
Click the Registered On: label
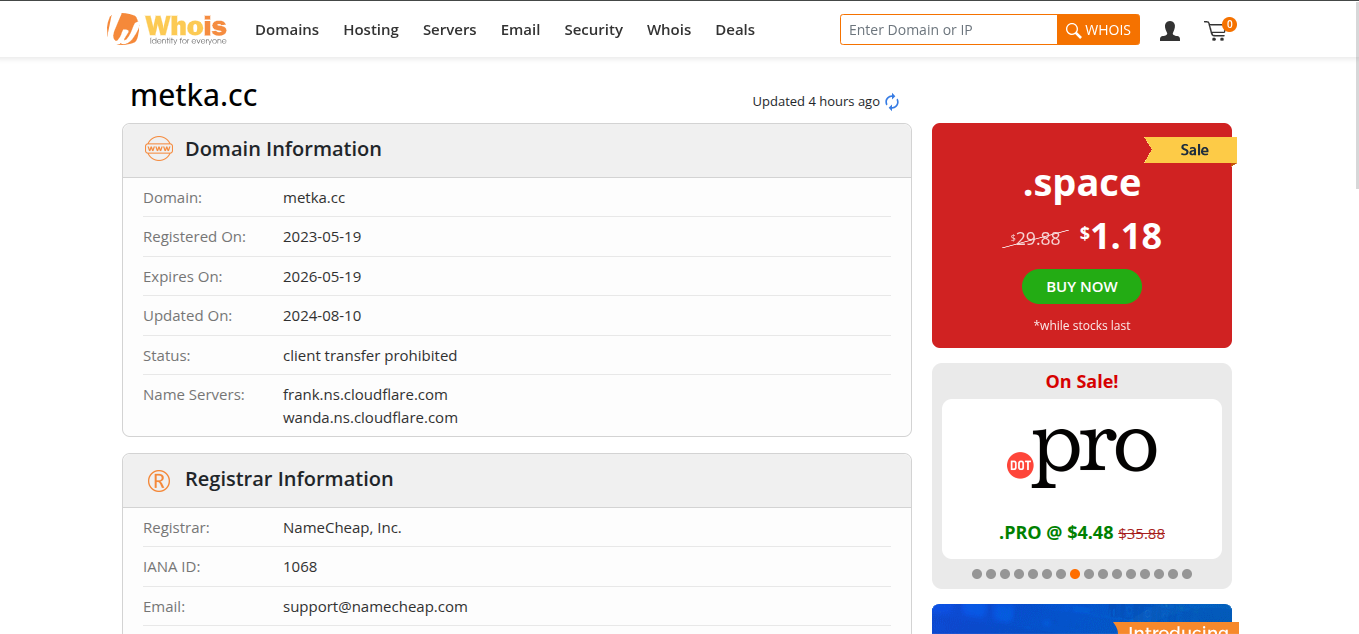(194, 237)
